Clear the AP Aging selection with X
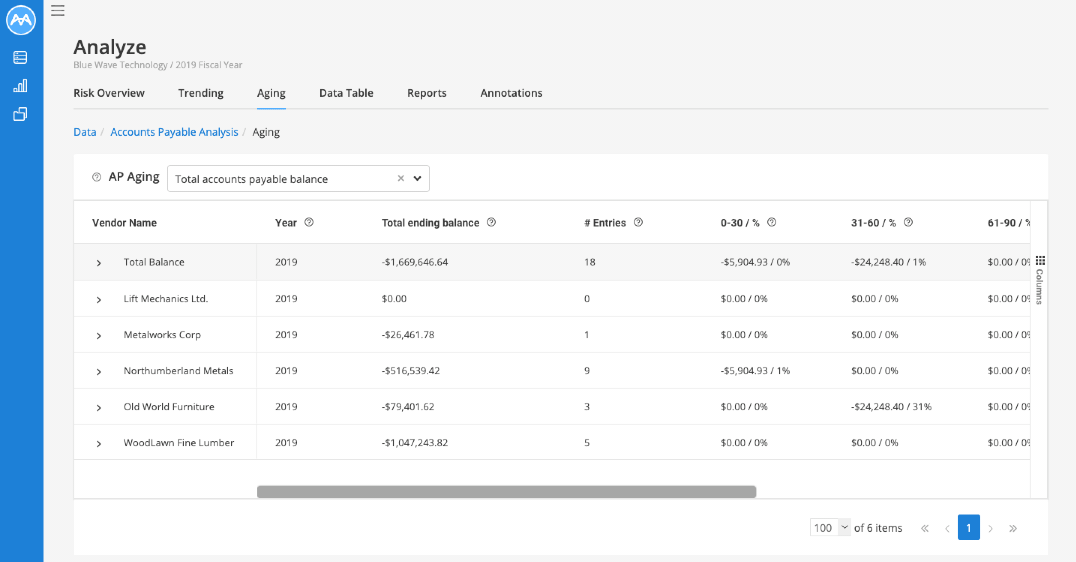The height and width of the screenshot is (562, 1076). (401, 178)
